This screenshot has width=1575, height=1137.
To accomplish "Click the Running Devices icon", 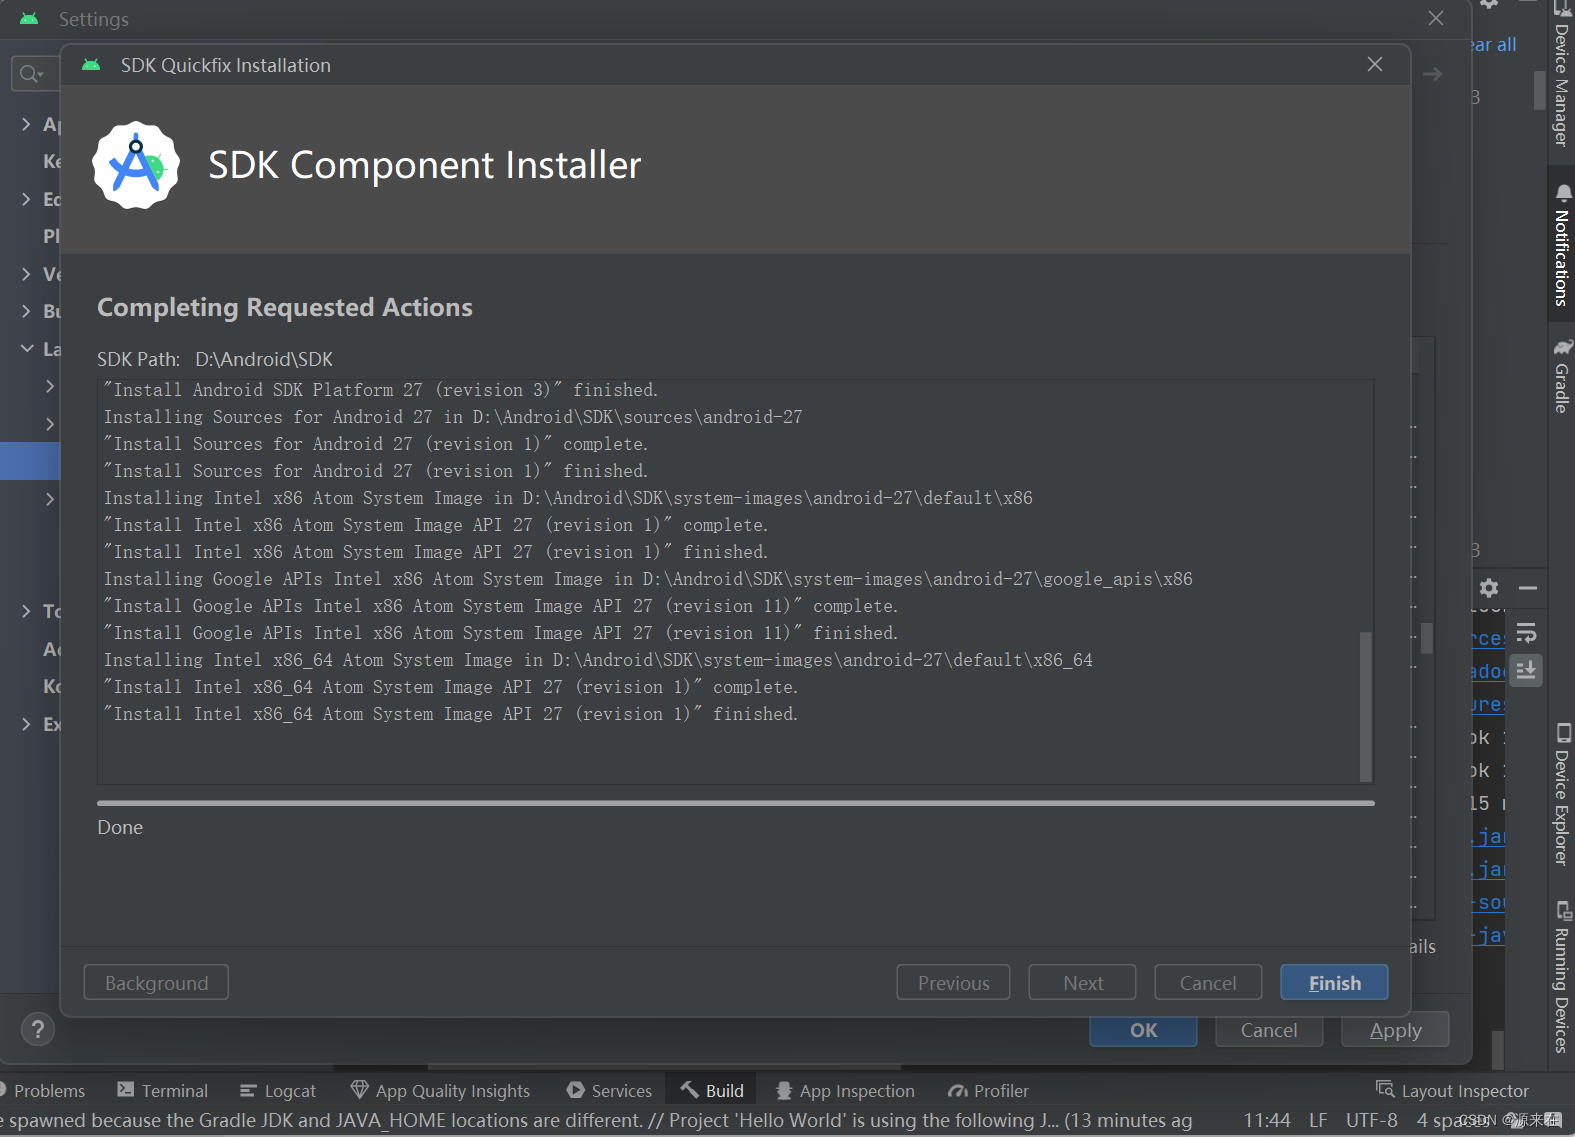I will point(1563,911).
